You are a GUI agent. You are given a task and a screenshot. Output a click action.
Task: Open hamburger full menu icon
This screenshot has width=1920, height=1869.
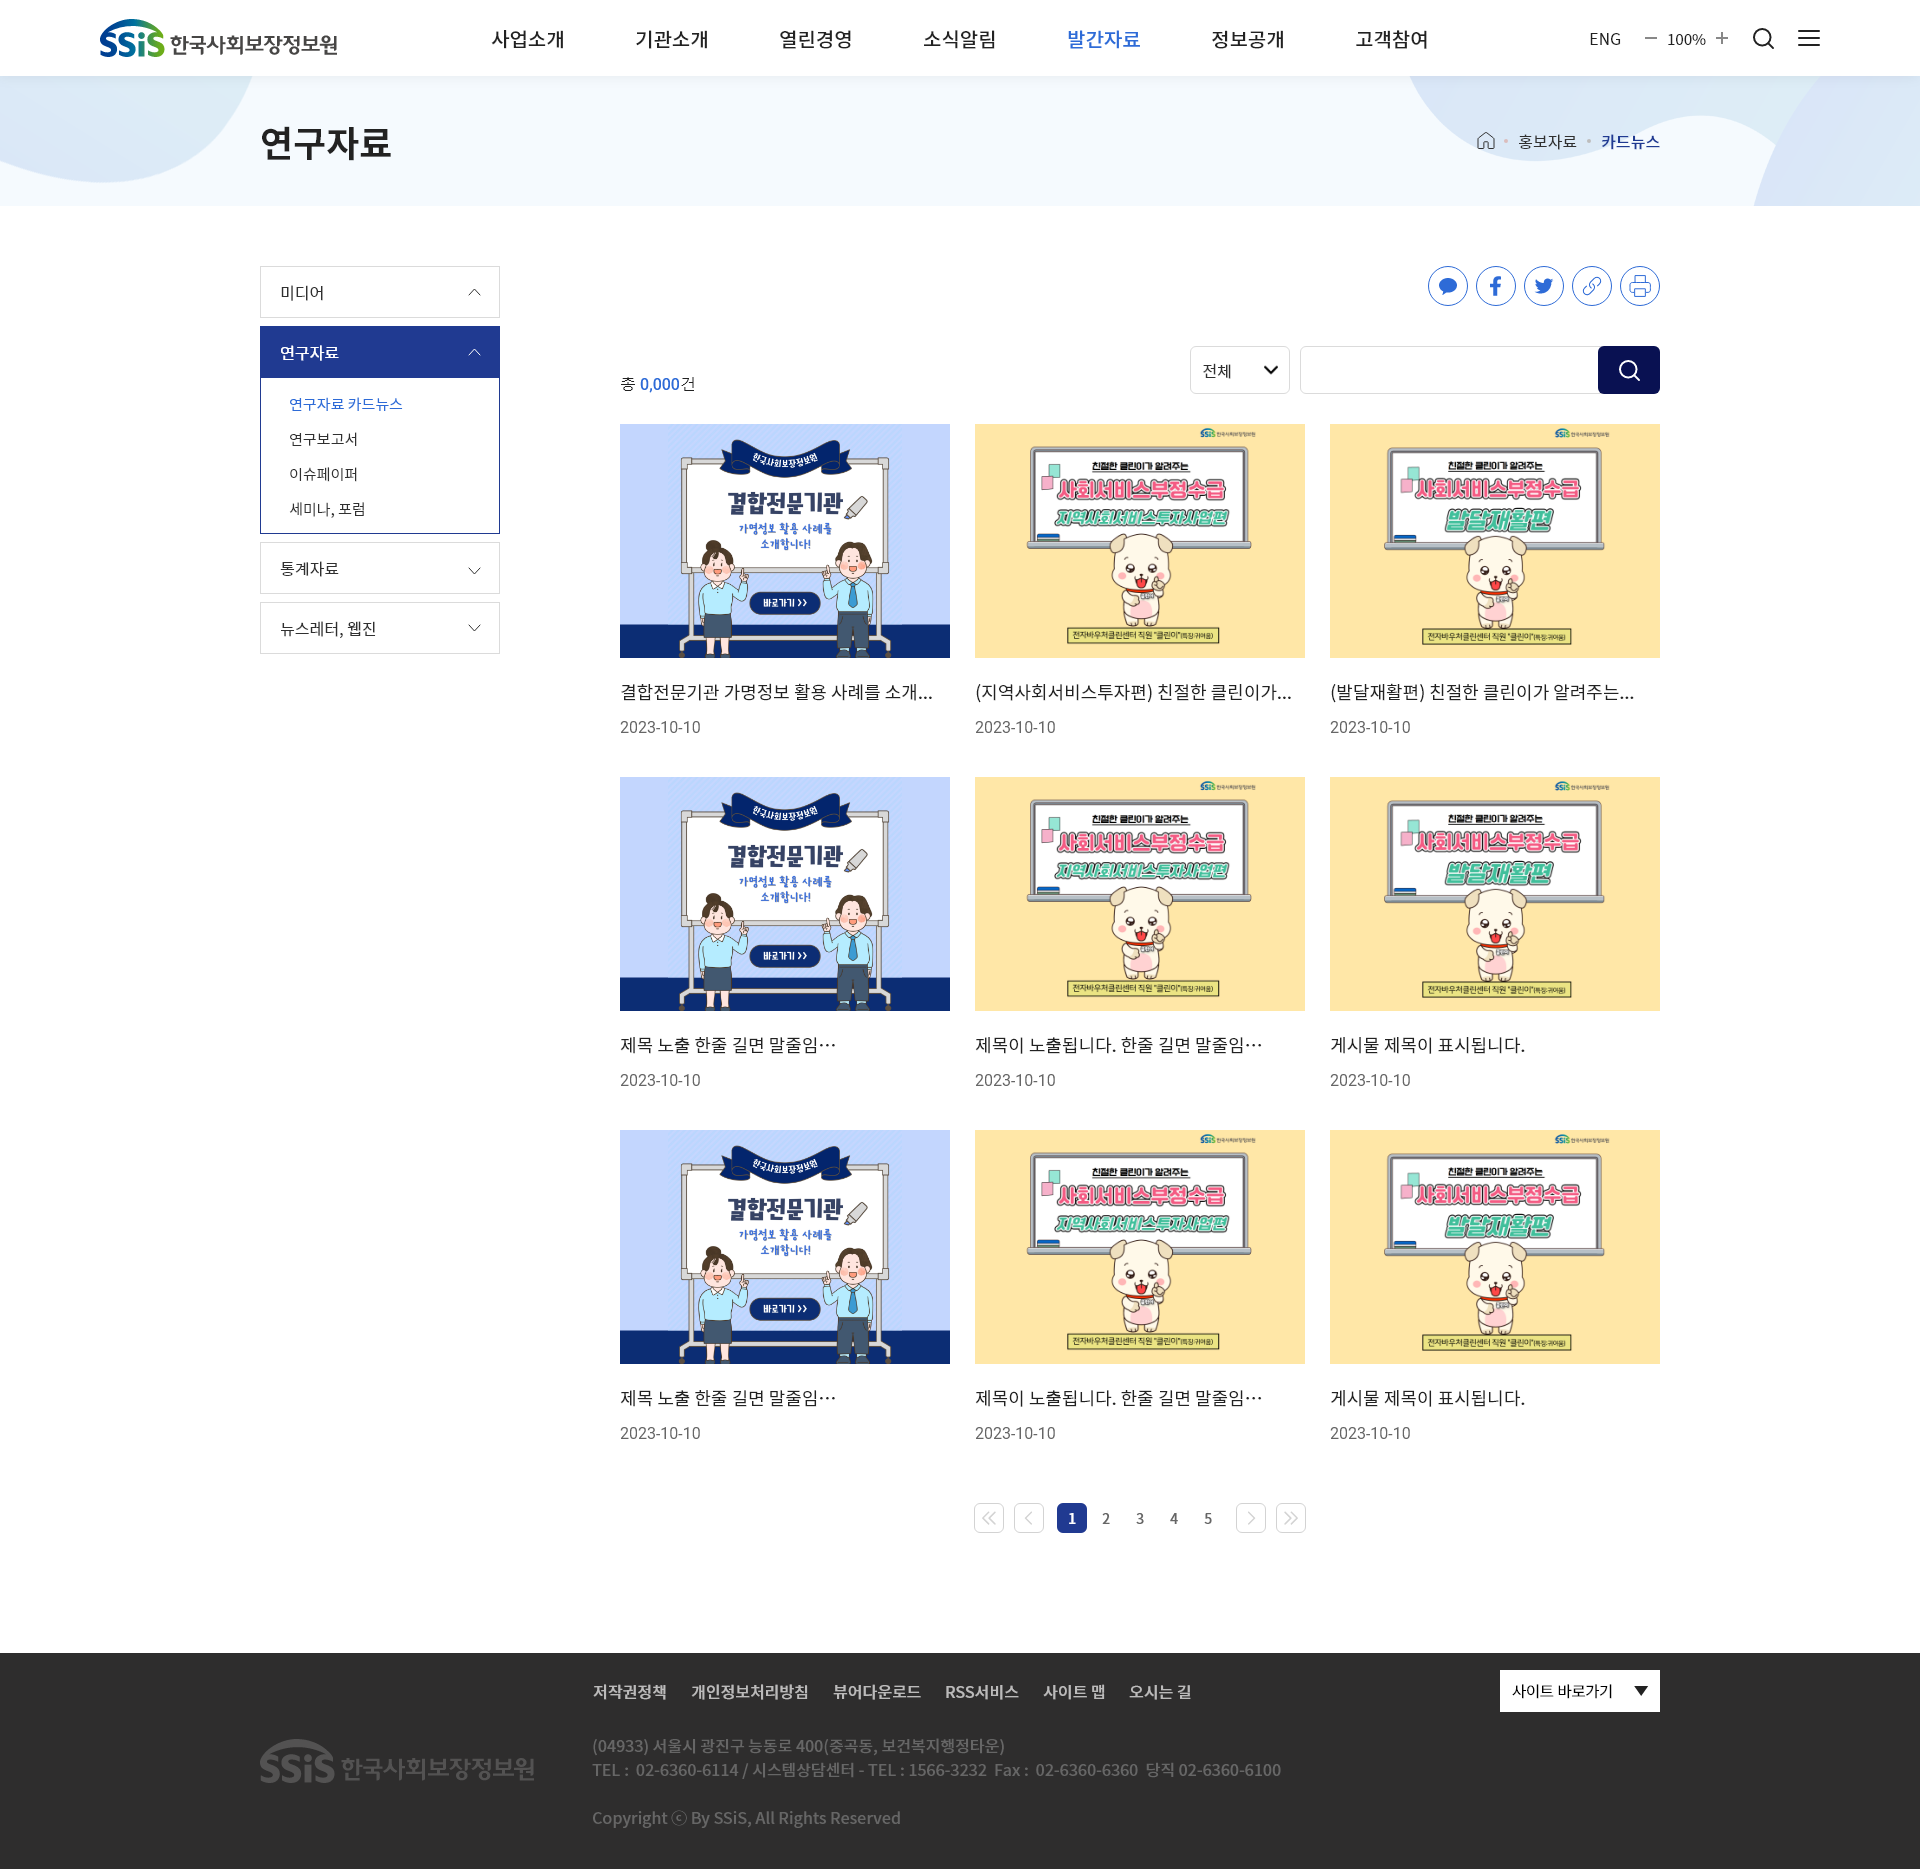1808,38
